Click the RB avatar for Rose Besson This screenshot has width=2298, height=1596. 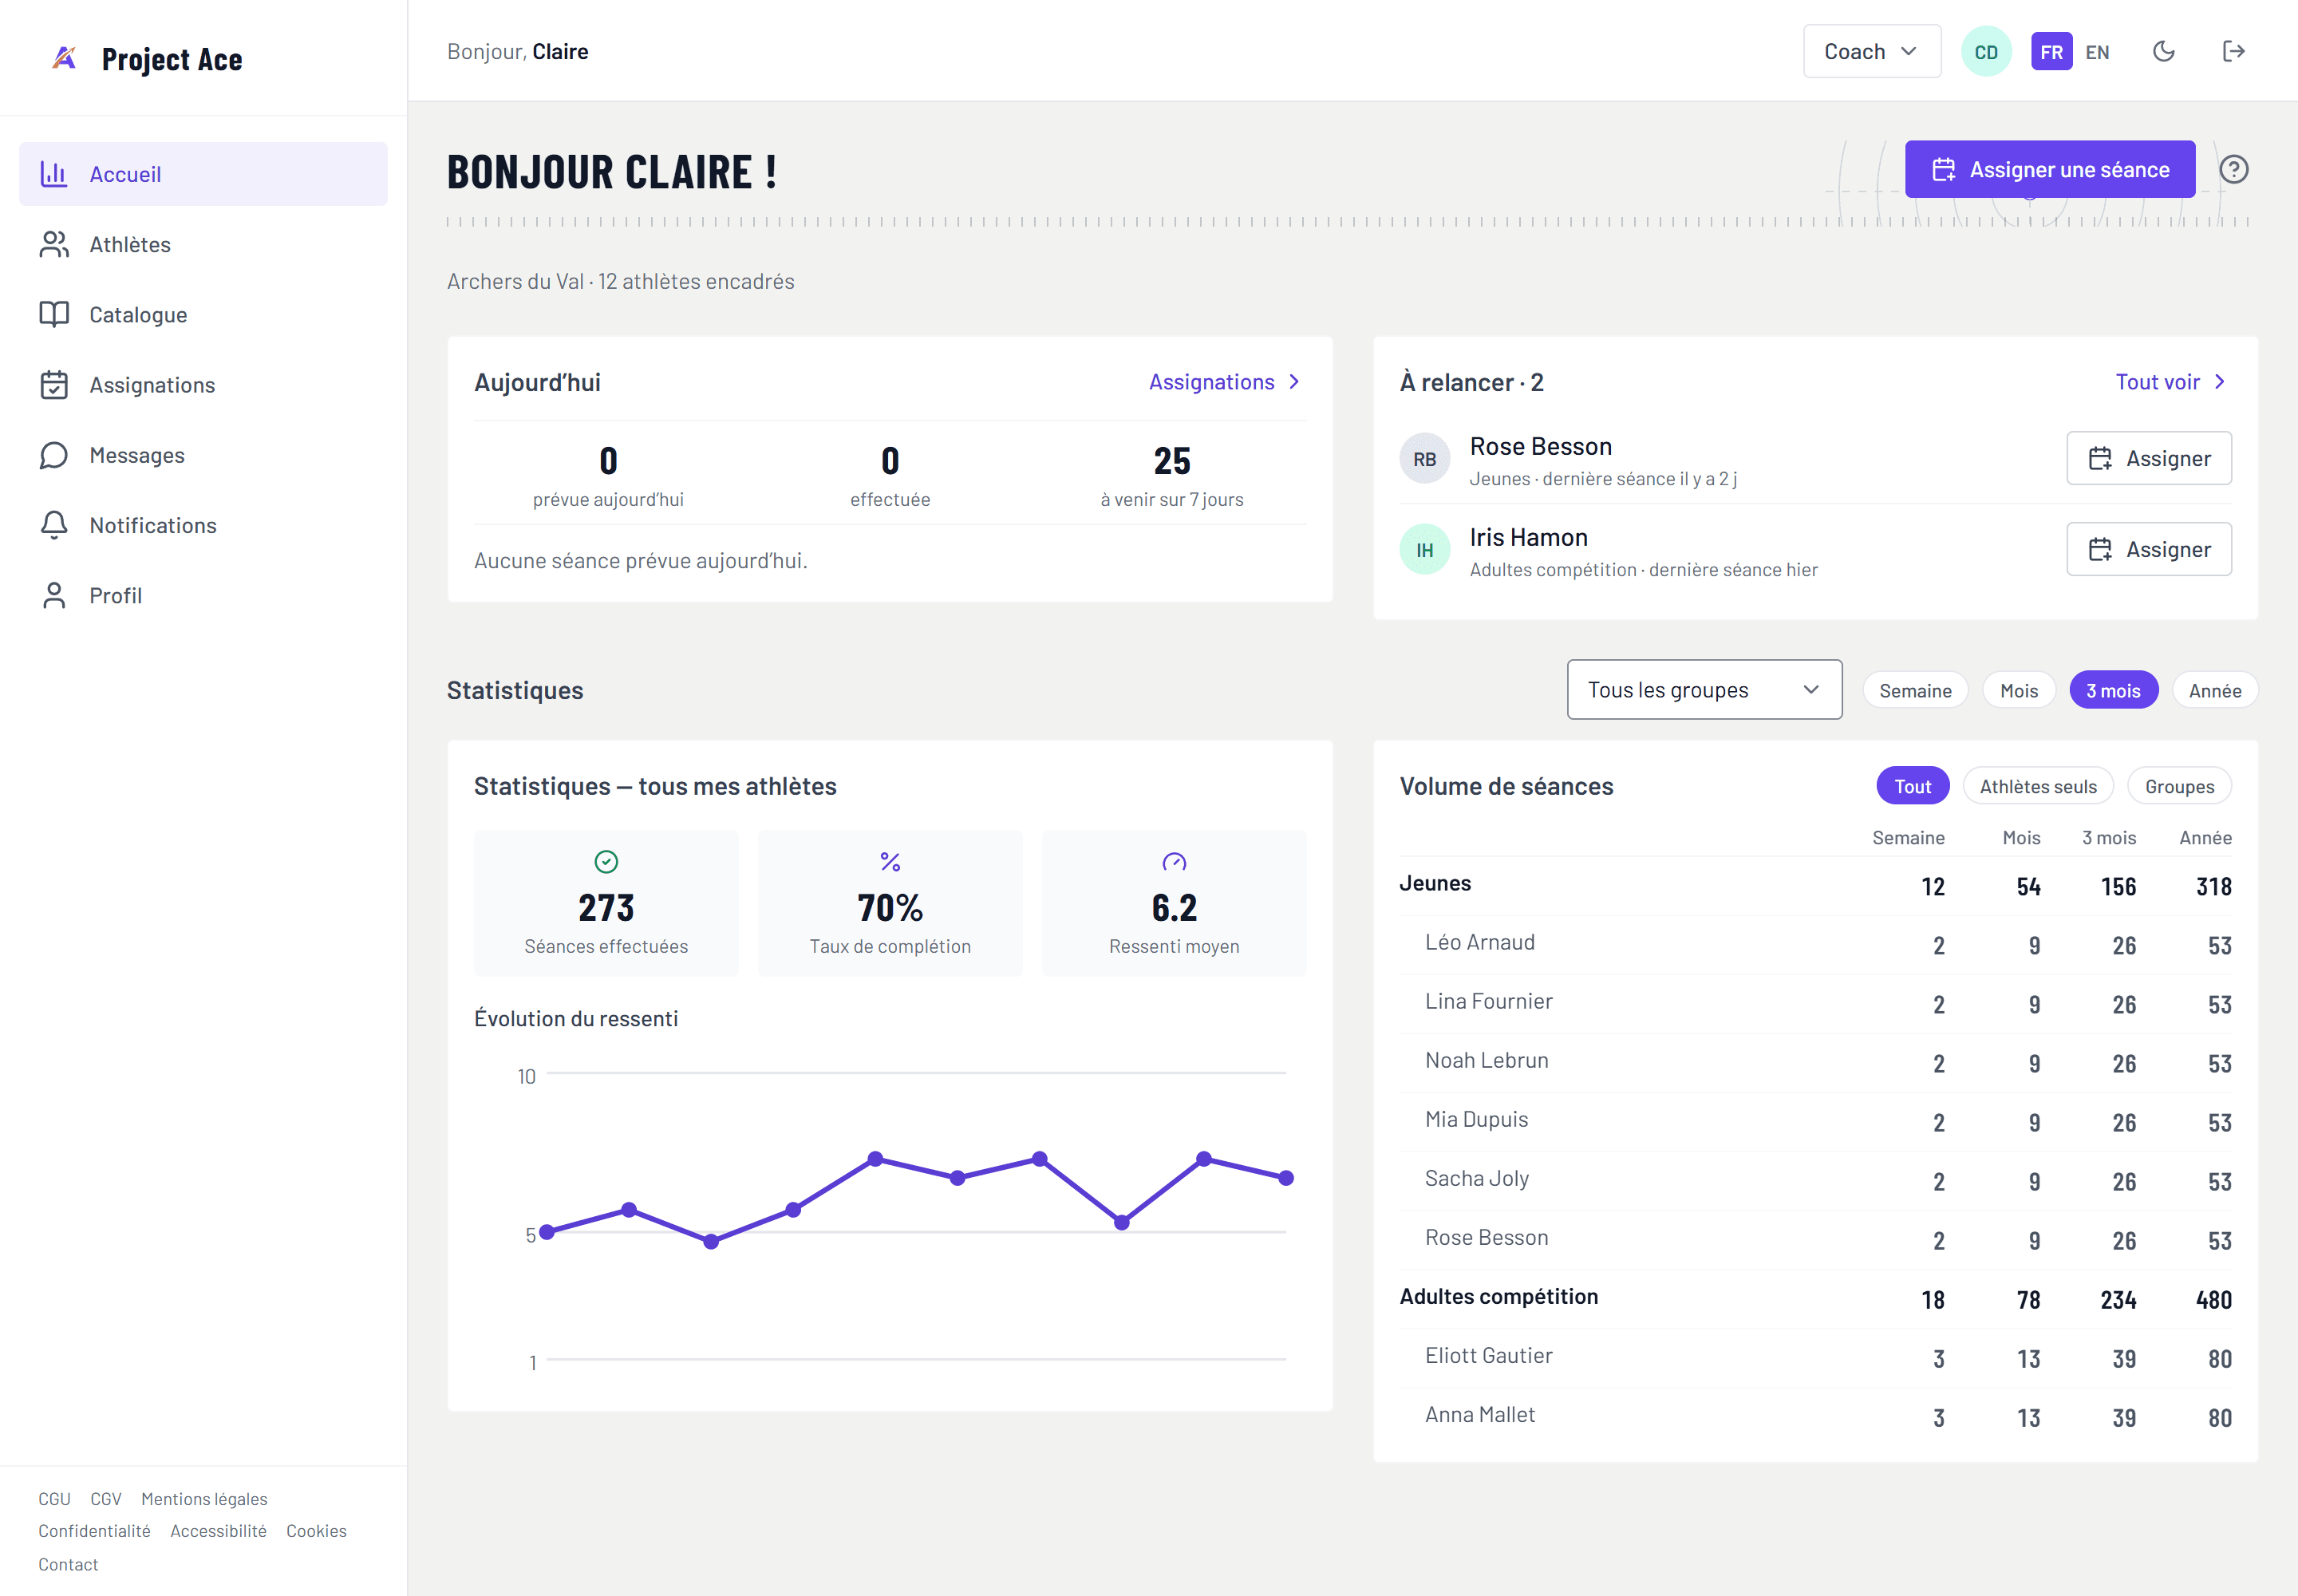[x=1424, y=459]
